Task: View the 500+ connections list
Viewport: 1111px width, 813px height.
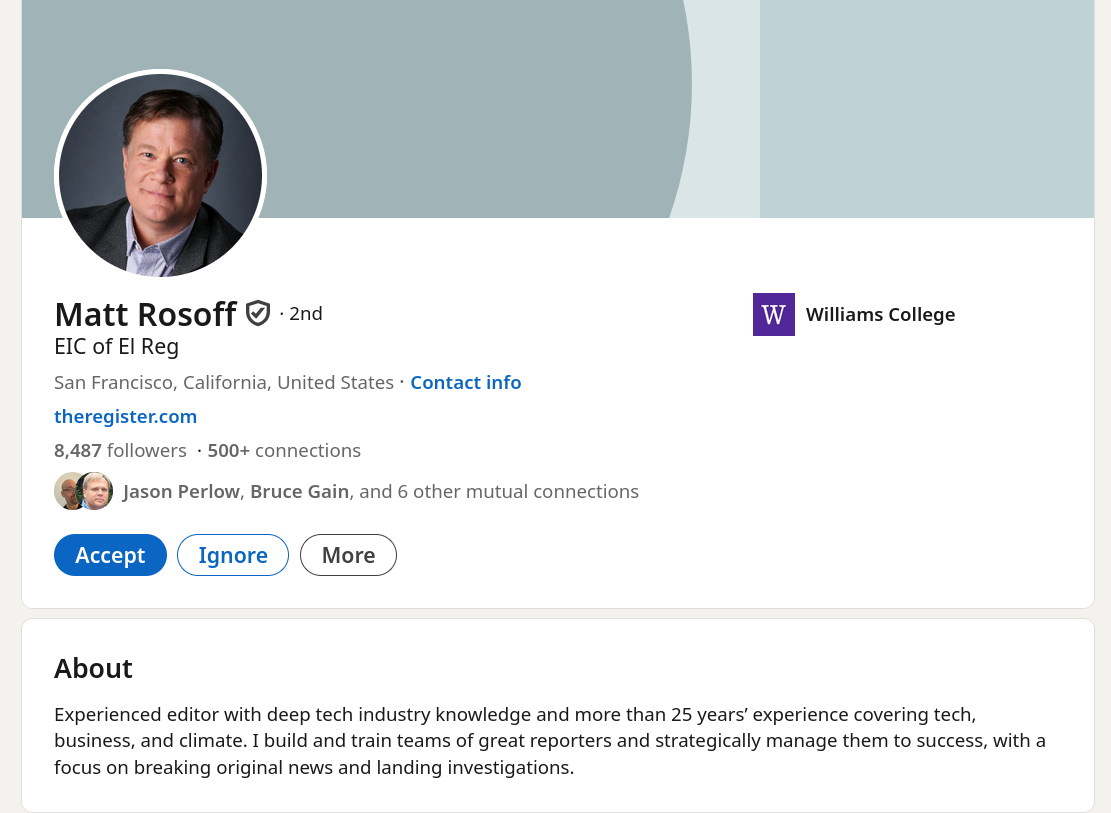Action: (x=284, y=450)
